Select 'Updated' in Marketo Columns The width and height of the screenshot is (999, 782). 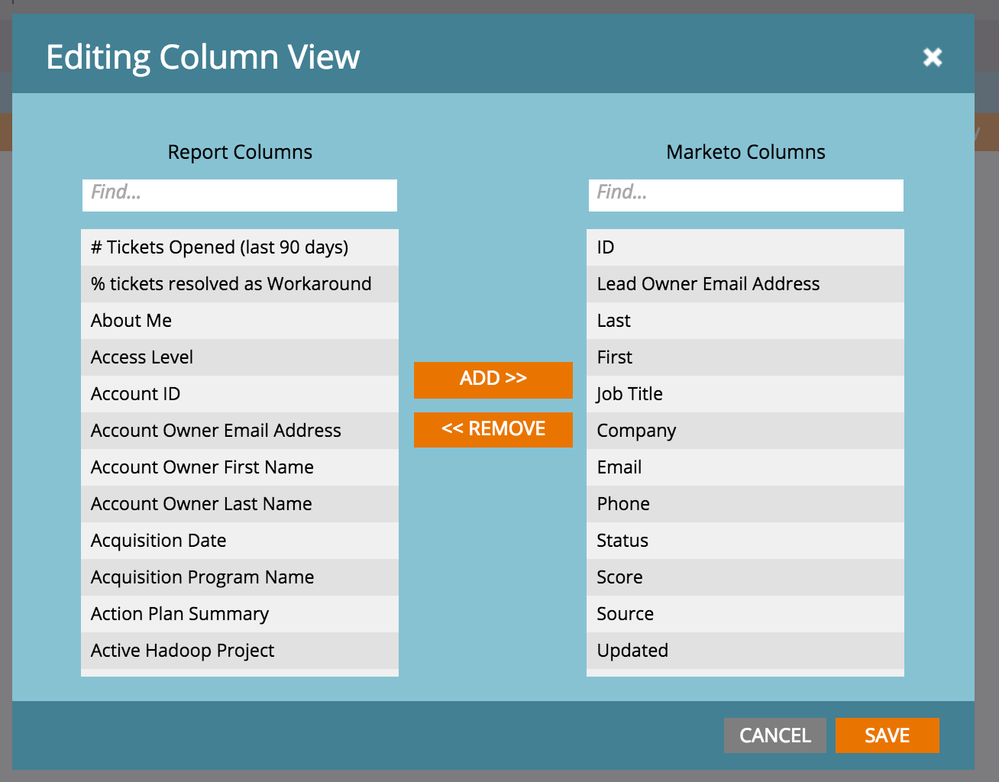pos(745,651)
